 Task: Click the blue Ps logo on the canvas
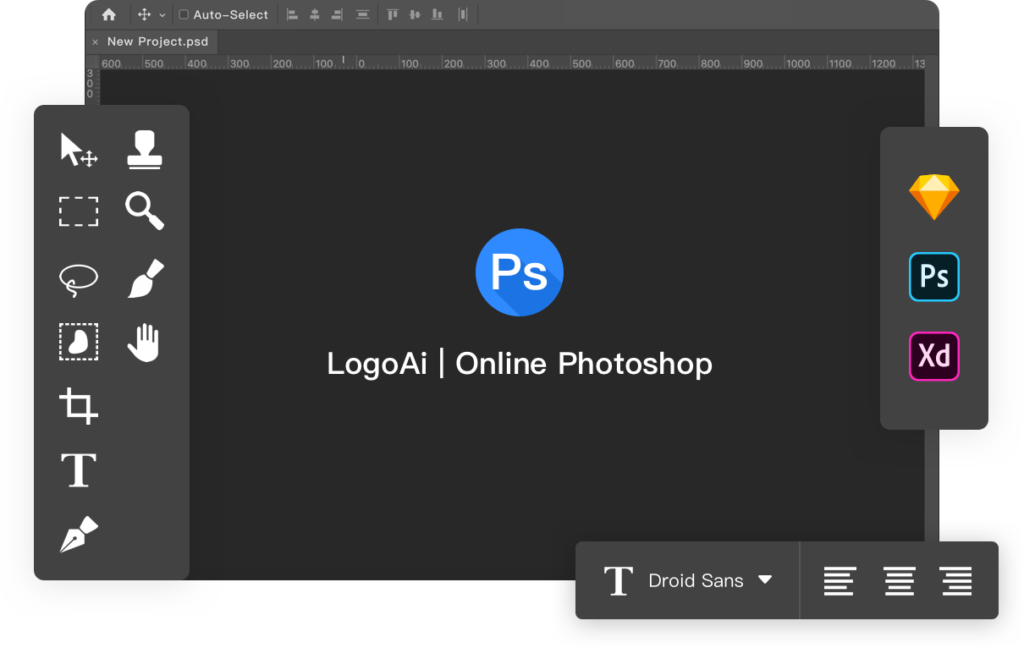[x=519, y=272]
